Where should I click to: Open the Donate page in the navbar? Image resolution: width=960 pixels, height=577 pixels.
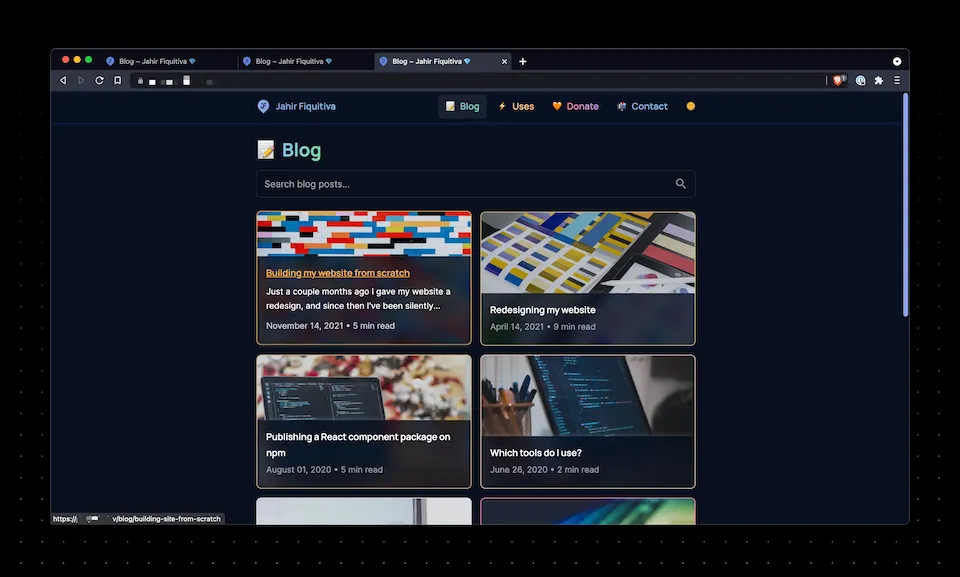click(575, 106)
